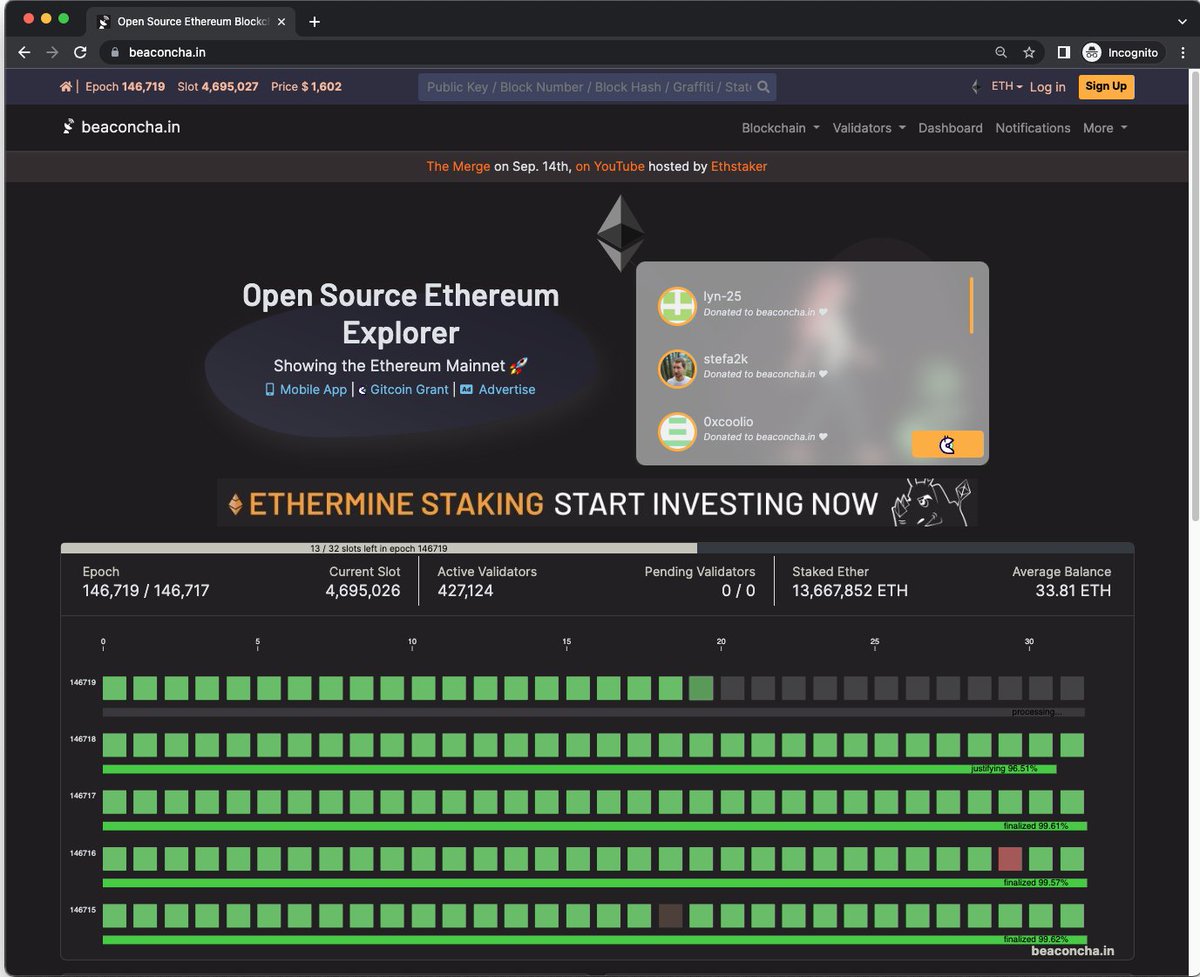
Task: Click the Advertise link
Action: click(507, 389)
